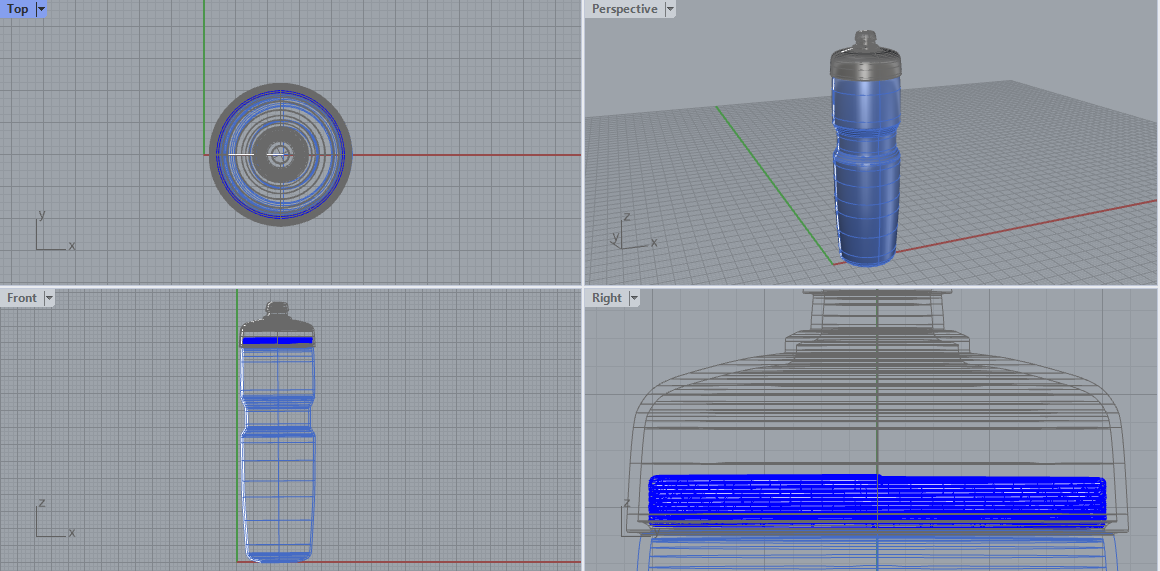Select the circular bottle outline in Top viewport
This screenshot has height=571, width=1160.
281,155
